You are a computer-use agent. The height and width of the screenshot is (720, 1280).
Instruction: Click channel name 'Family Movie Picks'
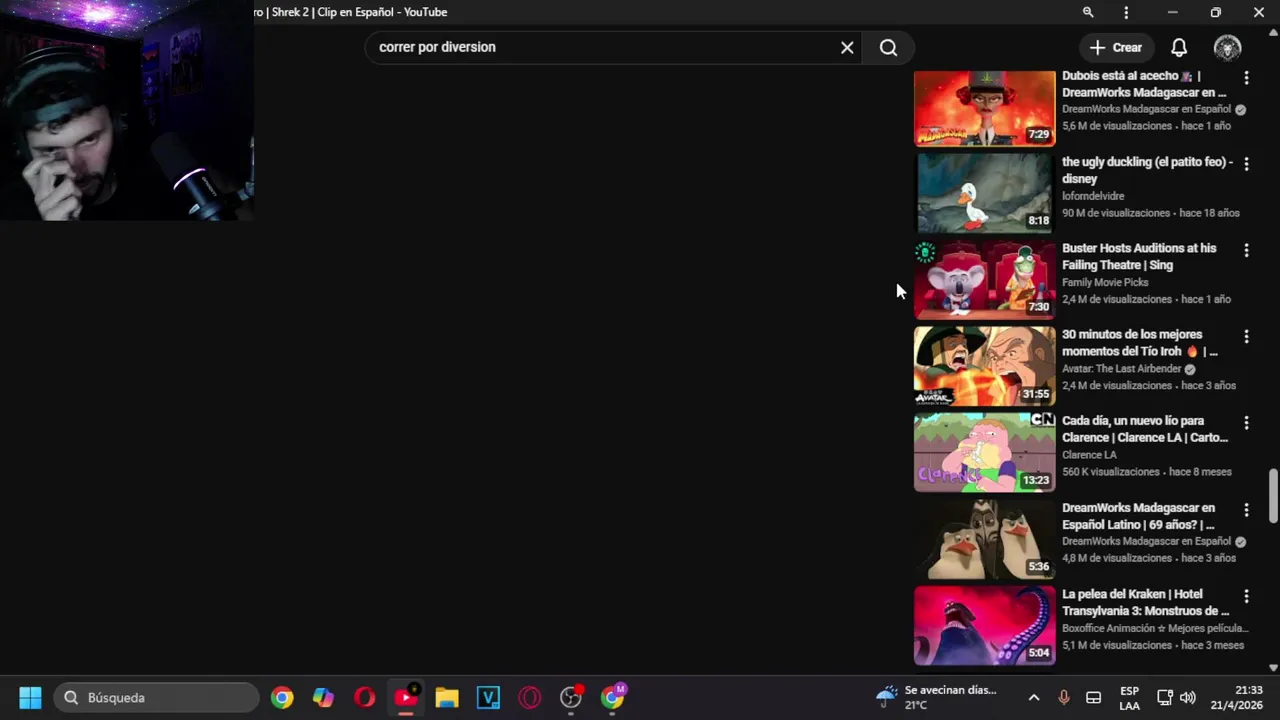point(1105,282)
